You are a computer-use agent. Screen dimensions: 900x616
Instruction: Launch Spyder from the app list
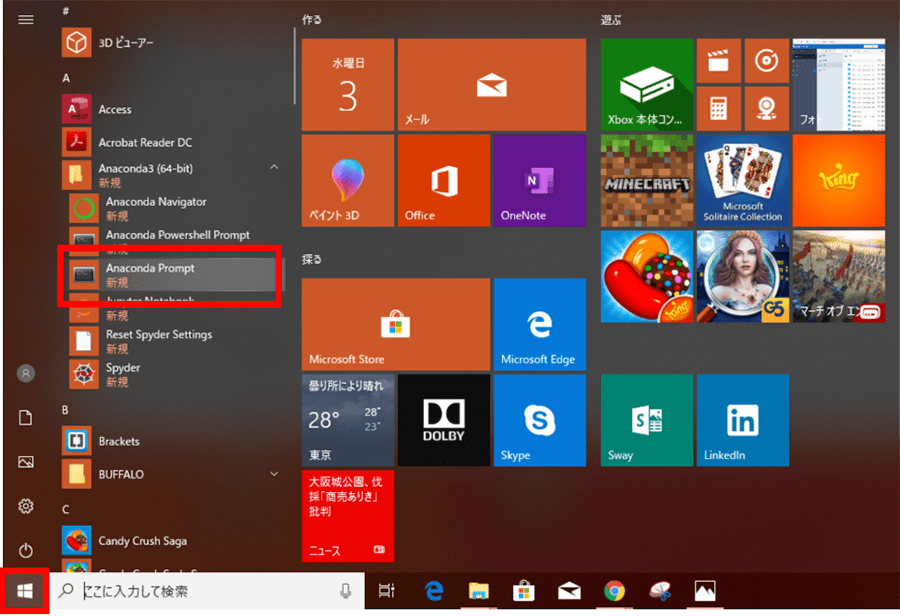pyautogui.click(x=172, y=374)
